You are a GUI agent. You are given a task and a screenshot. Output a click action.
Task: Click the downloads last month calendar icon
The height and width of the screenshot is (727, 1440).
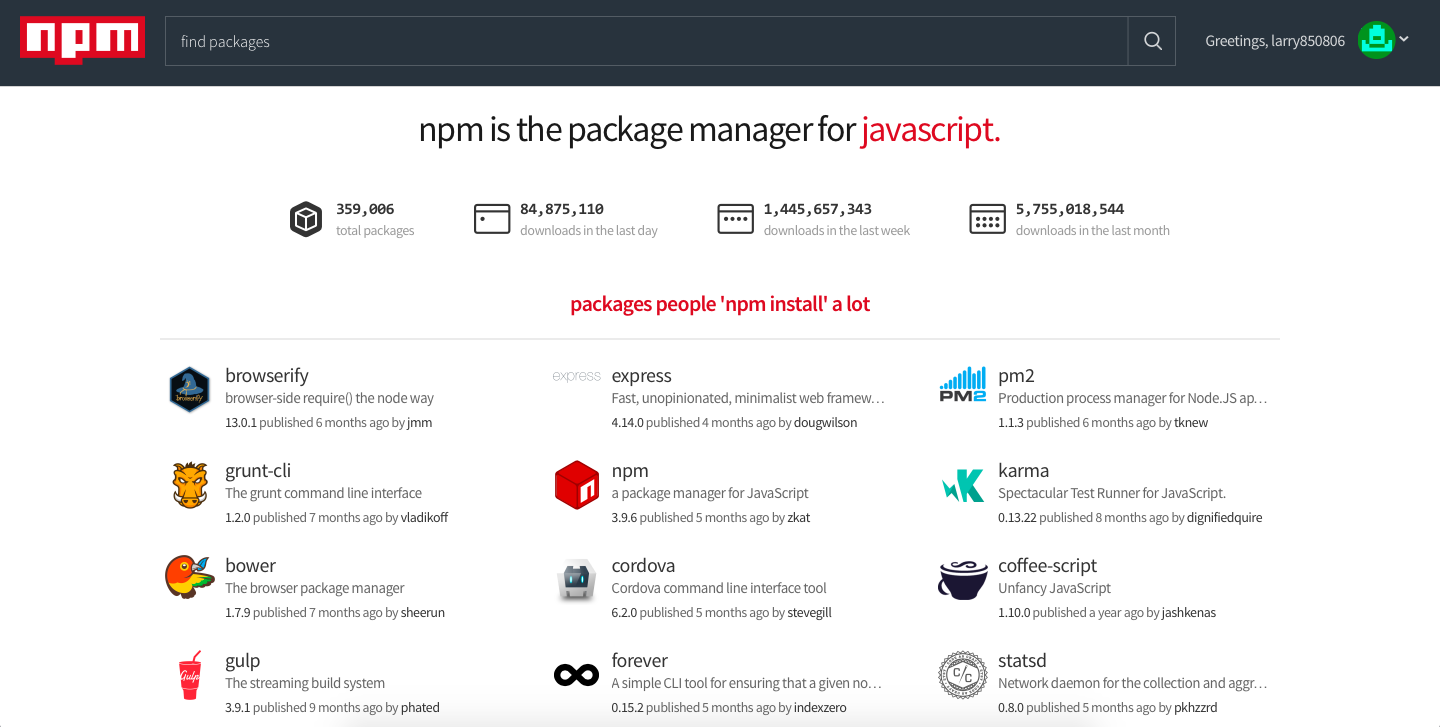987,219
